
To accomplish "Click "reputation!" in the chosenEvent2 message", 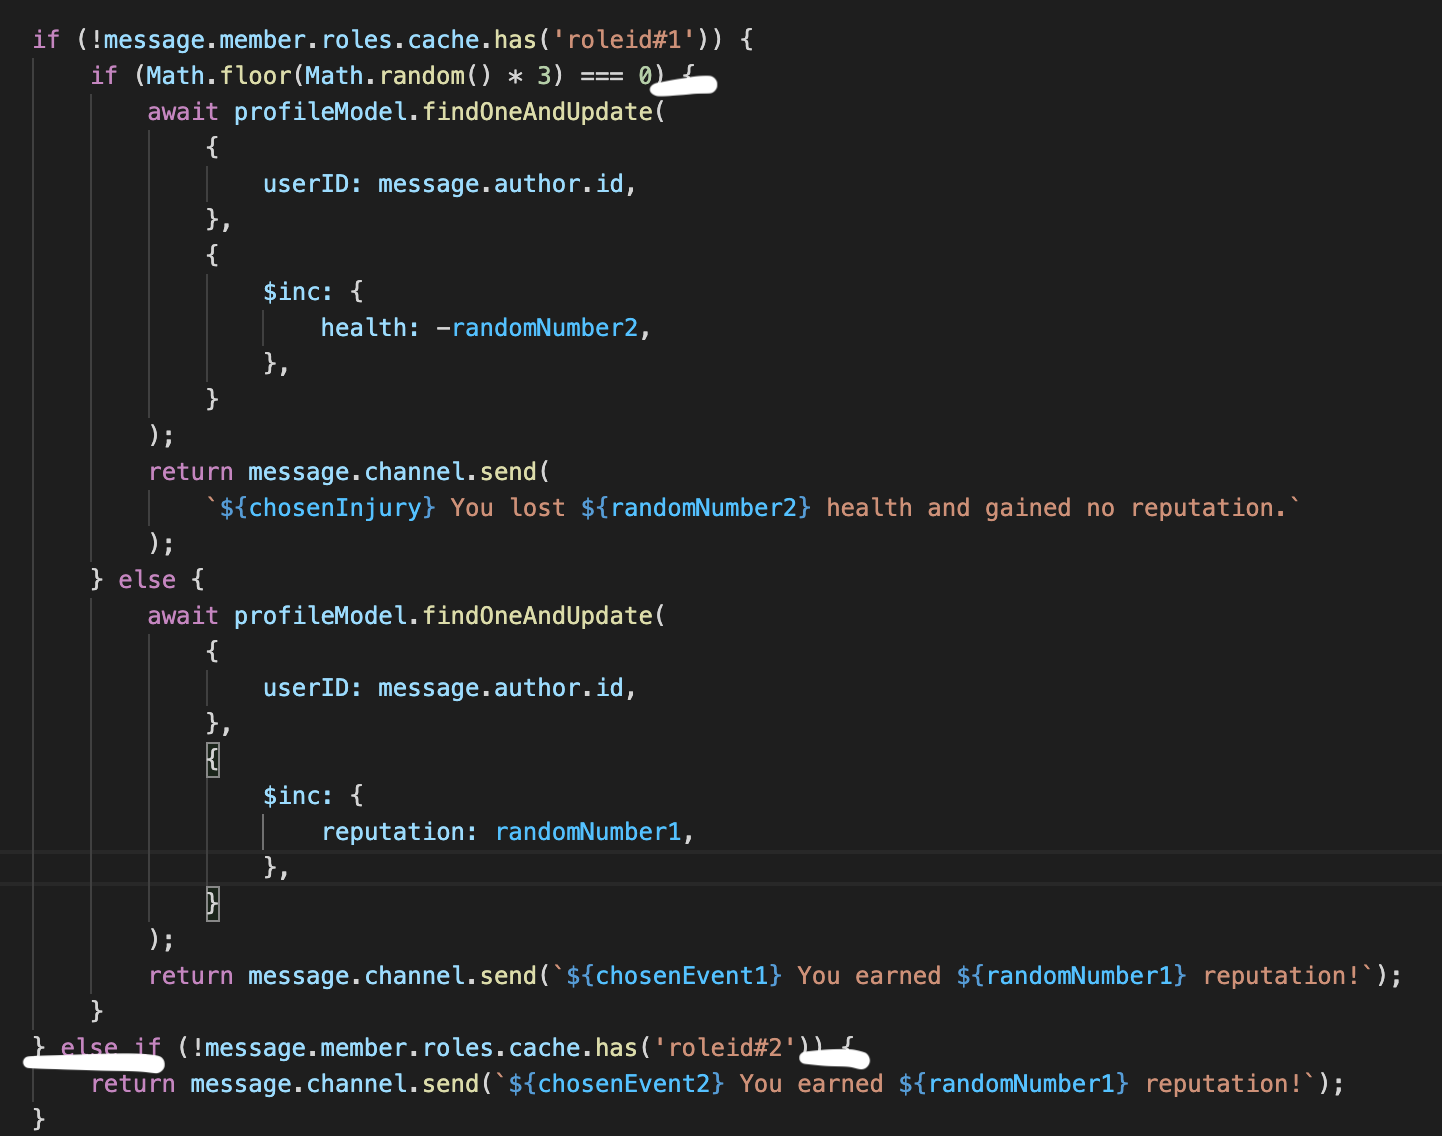I will [x=1224, y=1084].
